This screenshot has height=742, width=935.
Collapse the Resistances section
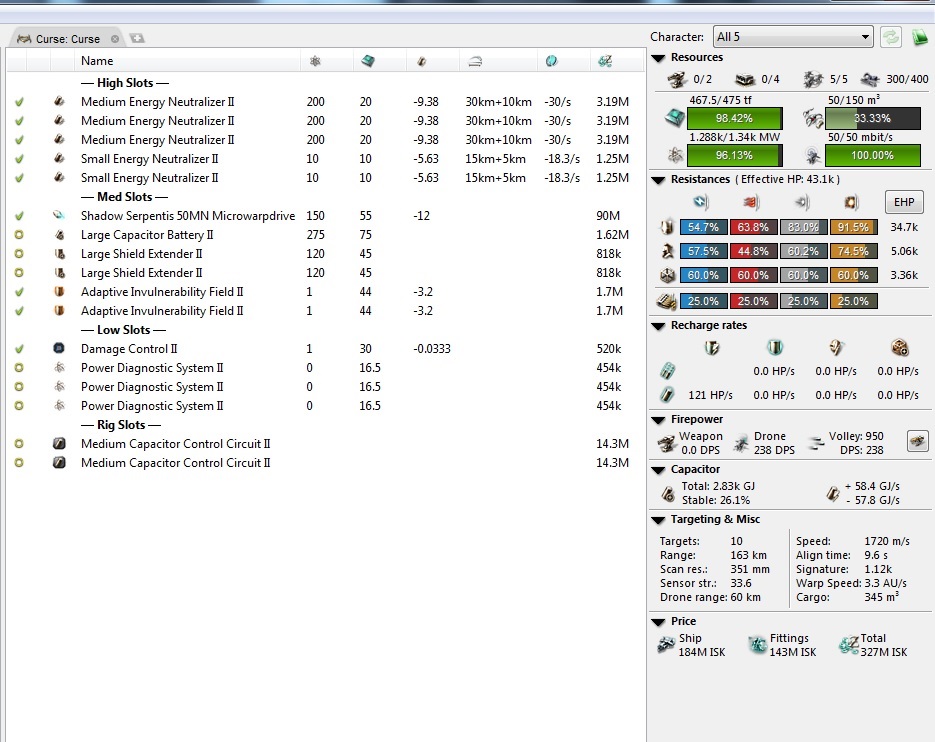tap(658, 180)
